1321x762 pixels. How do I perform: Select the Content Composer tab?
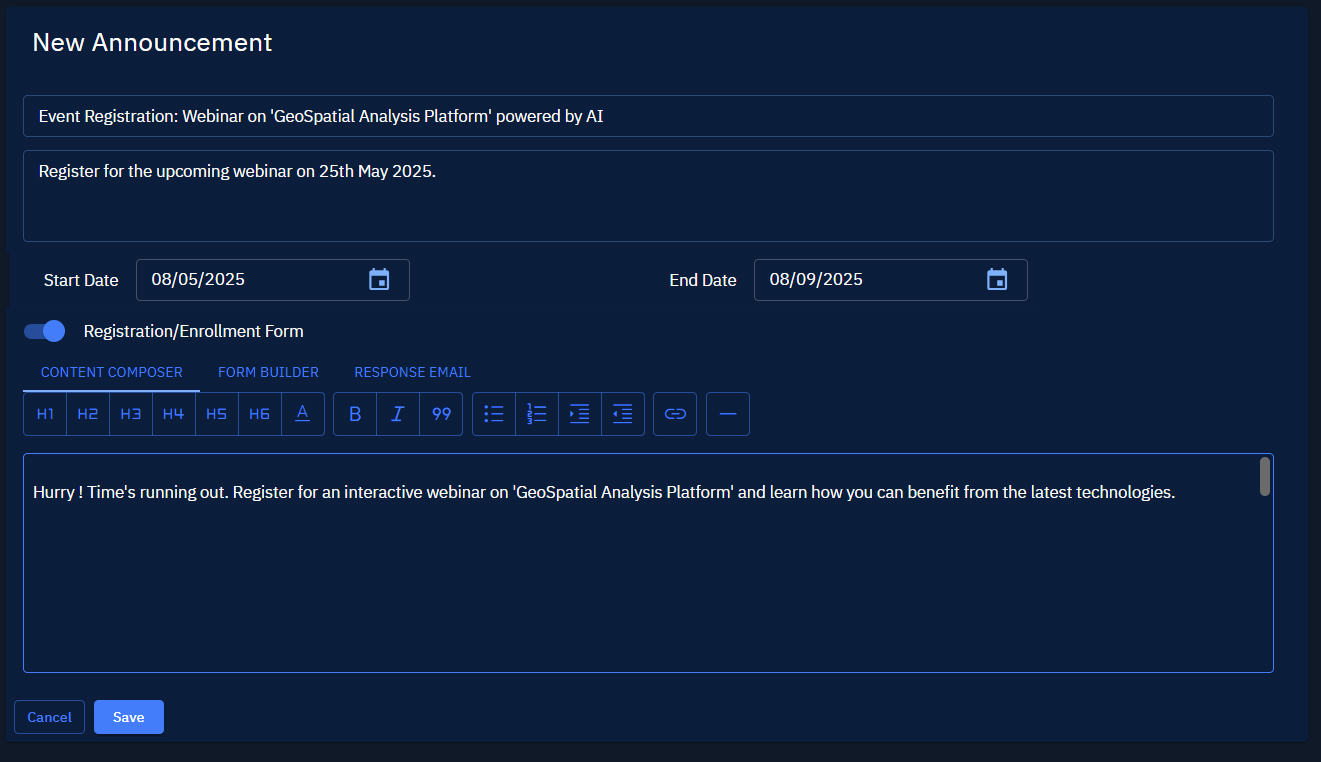pos(111,371)
